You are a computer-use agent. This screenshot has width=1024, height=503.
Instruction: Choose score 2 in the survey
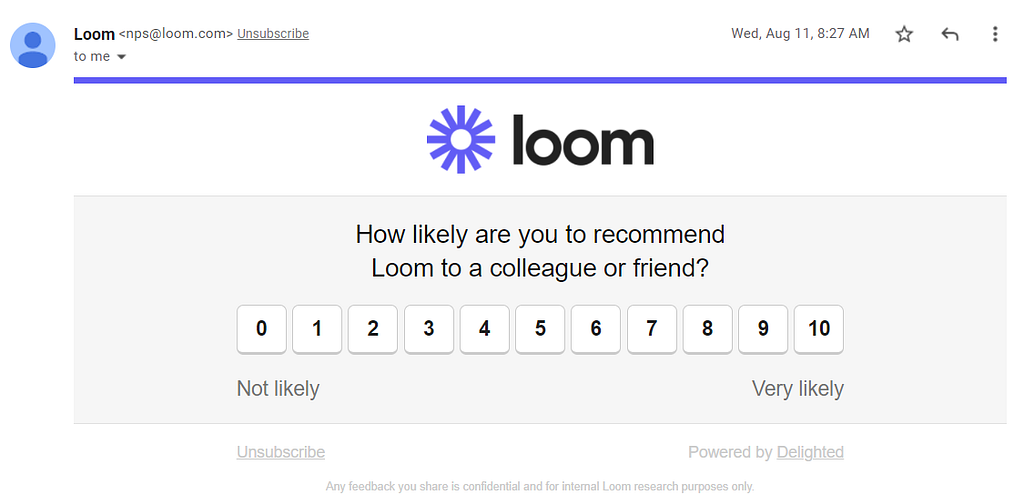[x=373, y=329]
